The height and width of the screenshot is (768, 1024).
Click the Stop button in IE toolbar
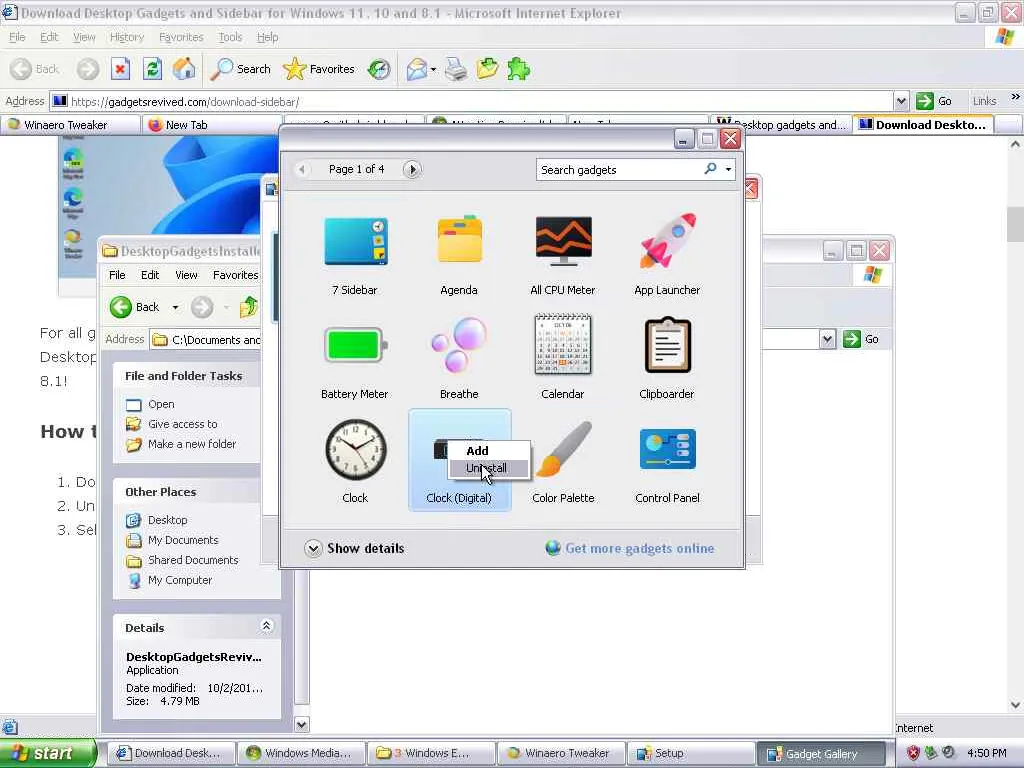[x=121, y=69]
